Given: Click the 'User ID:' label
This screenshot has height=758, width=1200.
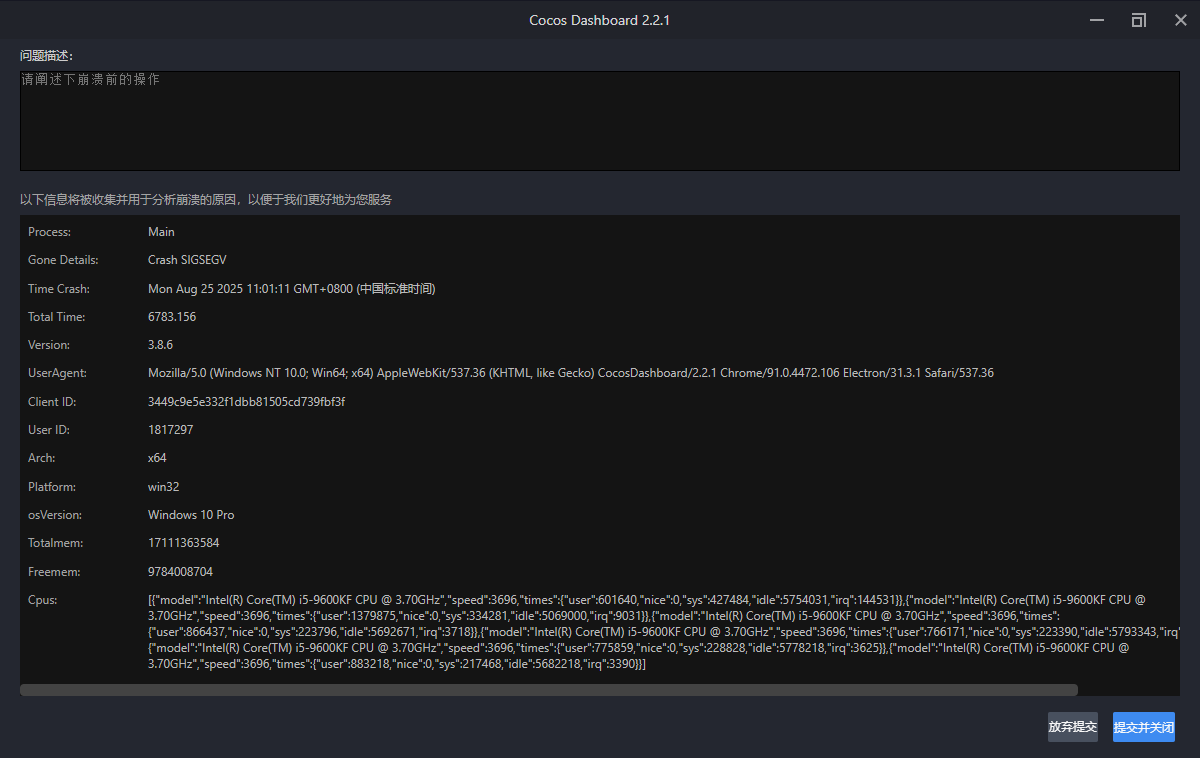Looking at the screenshot, I should click(x=48, y=430).
